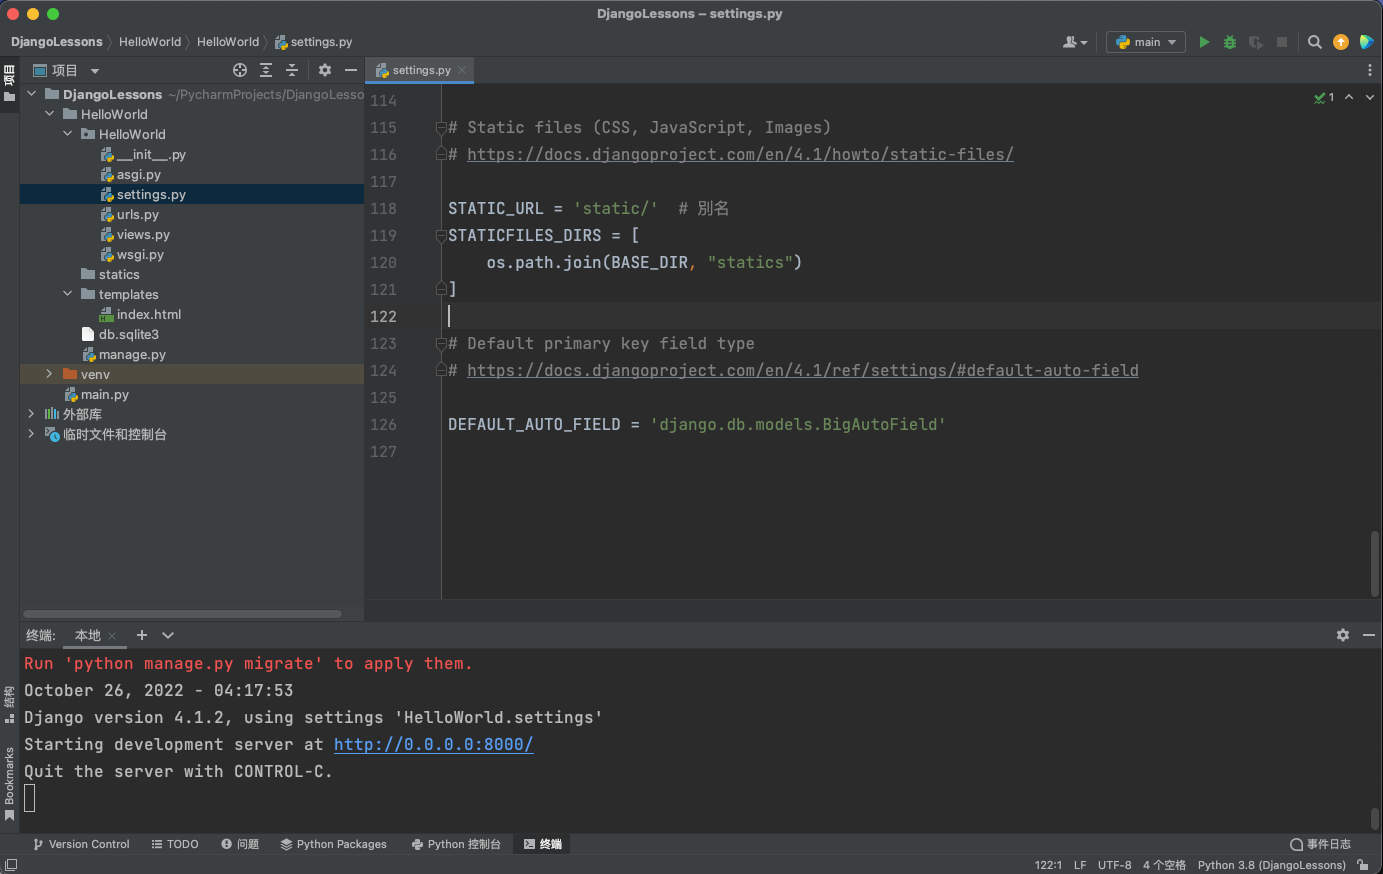Open Search Everywhere magnifier icon

(x=1315, y=42)
